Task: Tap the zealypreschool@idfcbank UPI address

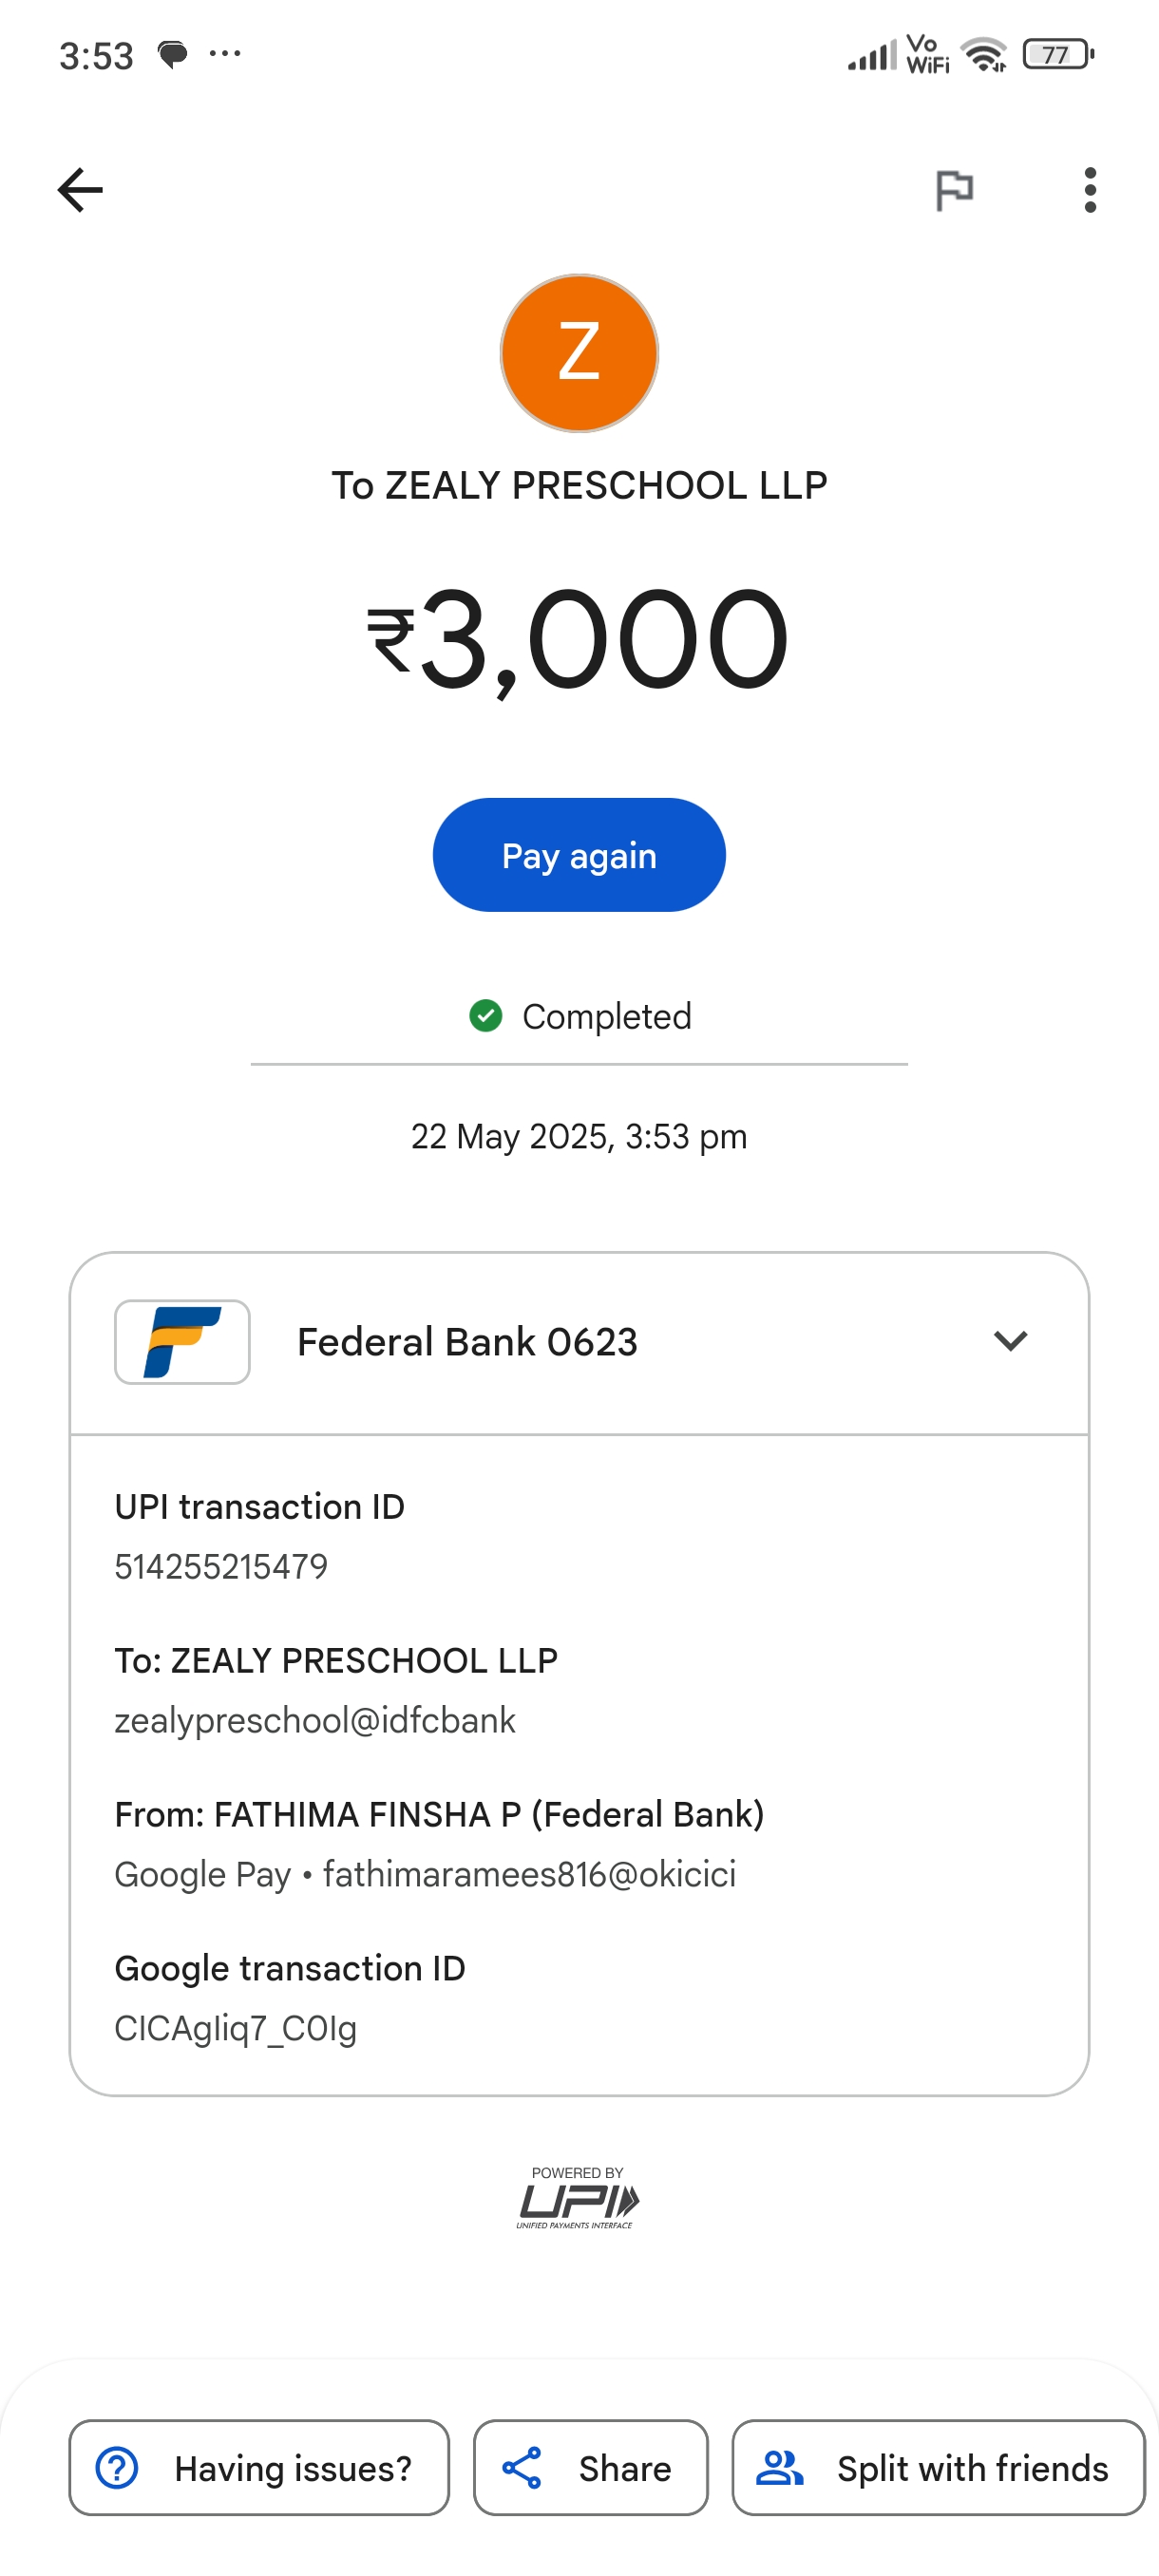Action: (315, 1720)
